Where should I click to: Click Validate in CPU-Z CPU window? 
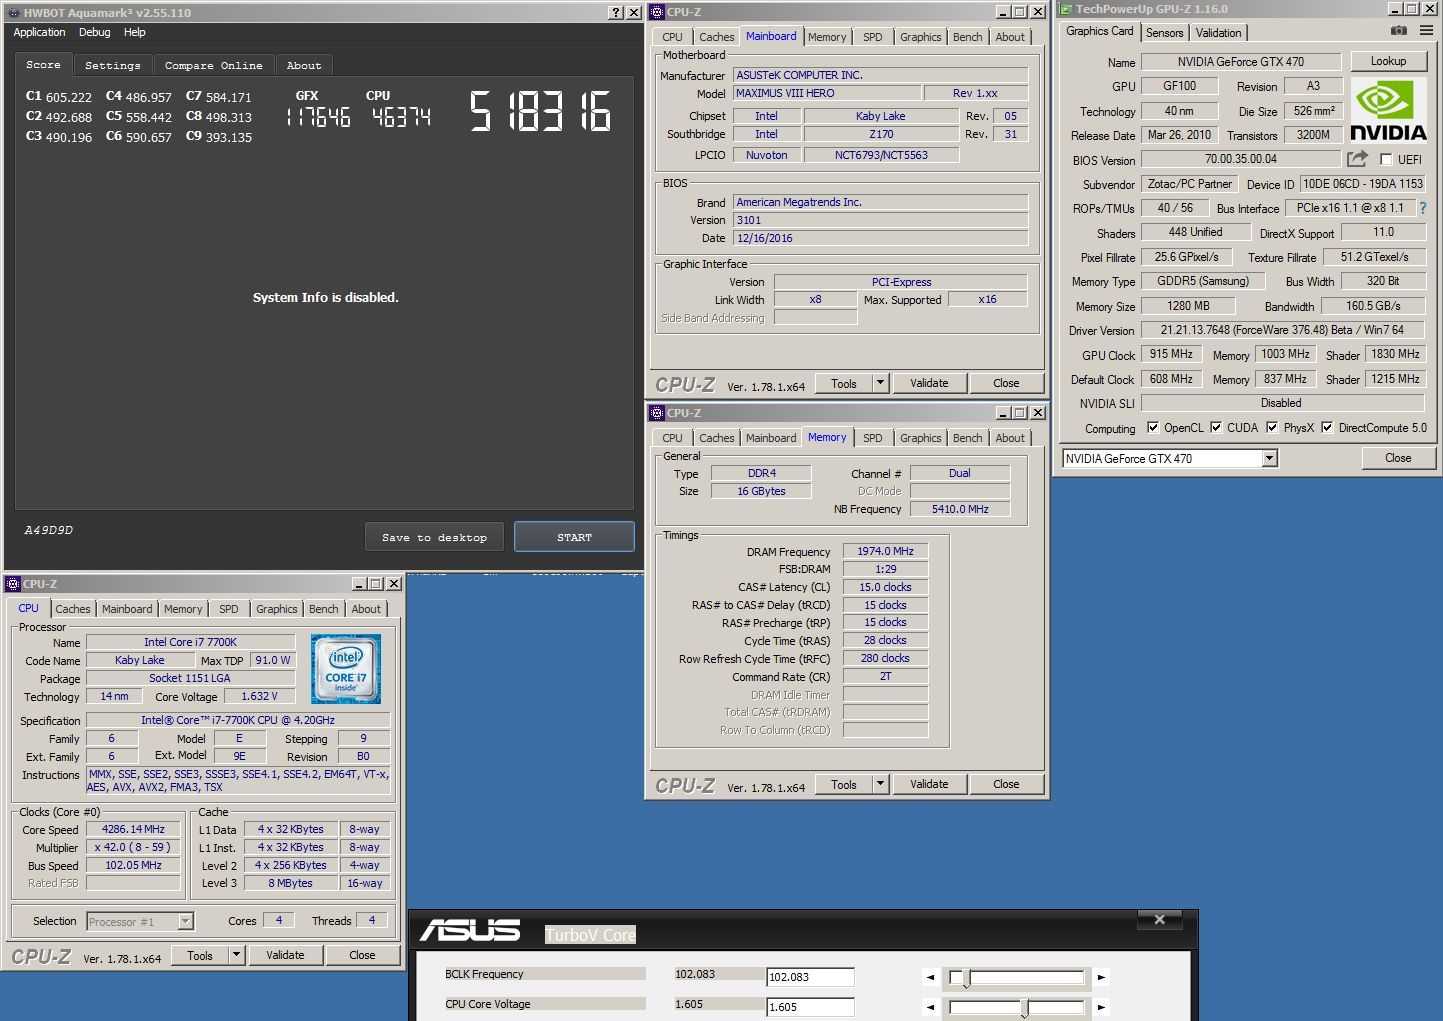(x=285, y=955)
